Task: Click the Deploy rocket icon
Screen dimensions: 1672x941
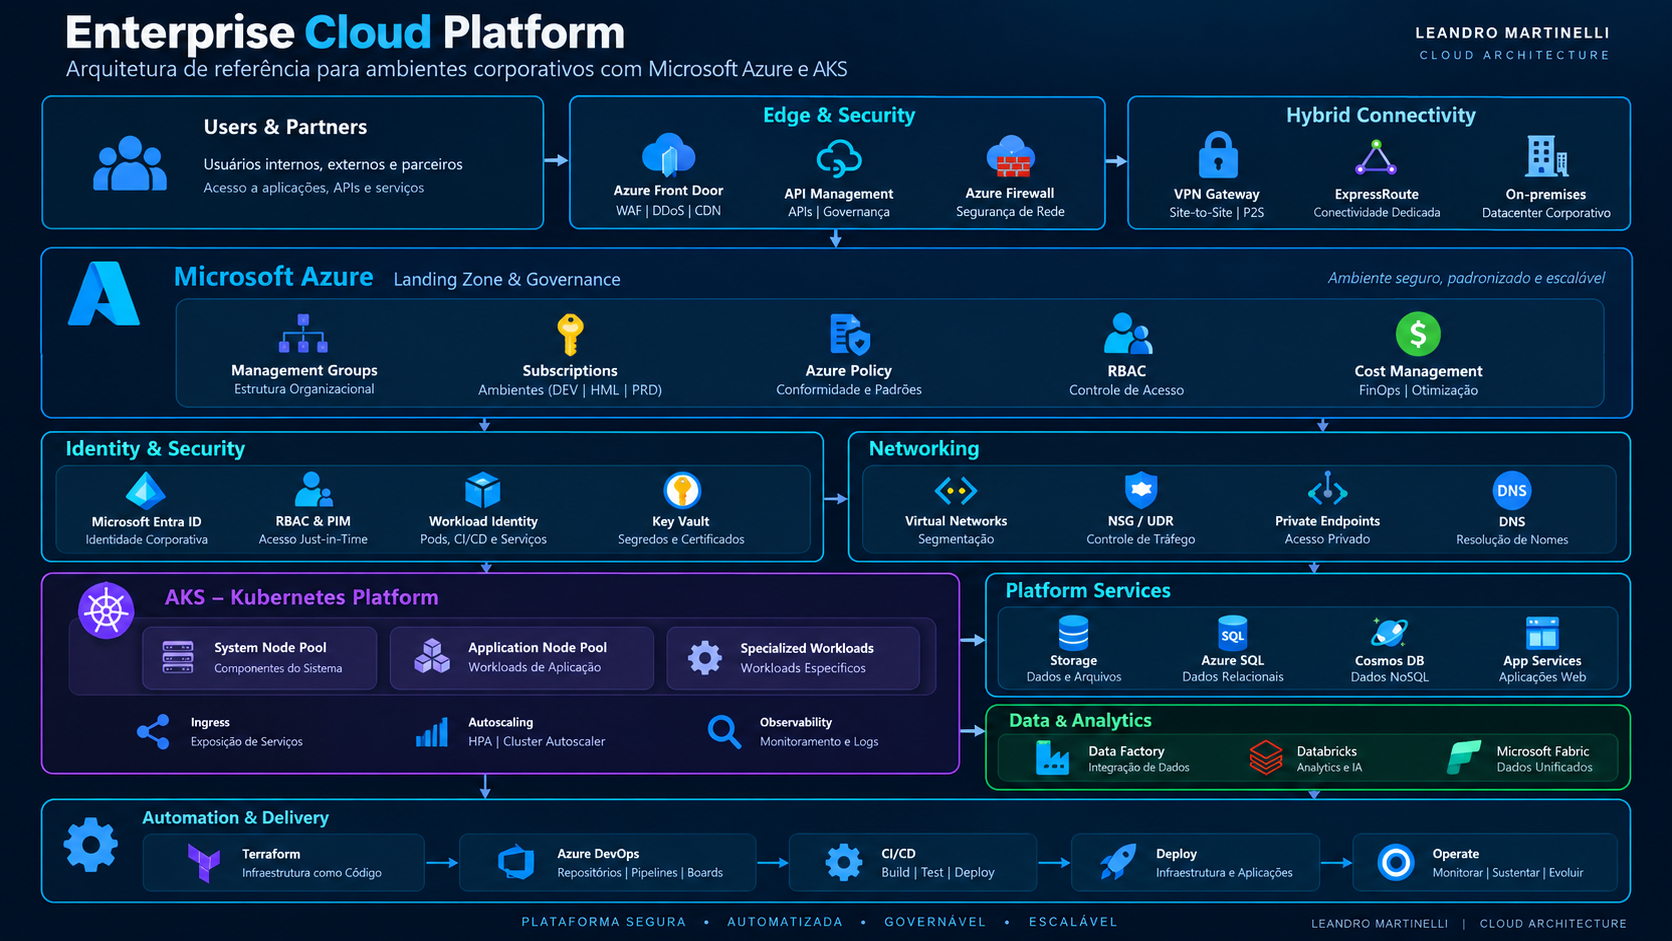Action: pos(1117,862)
